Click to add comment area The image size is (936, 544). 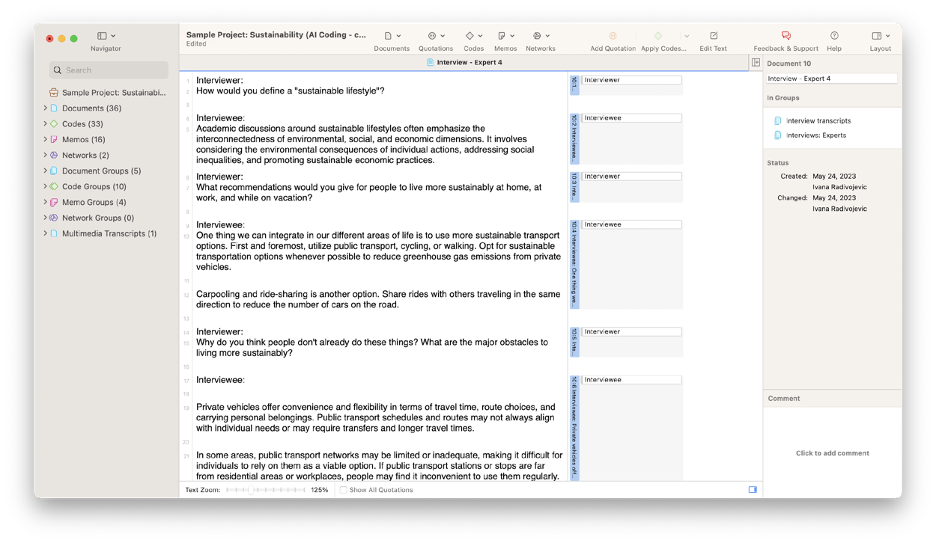tap(832, 453)
